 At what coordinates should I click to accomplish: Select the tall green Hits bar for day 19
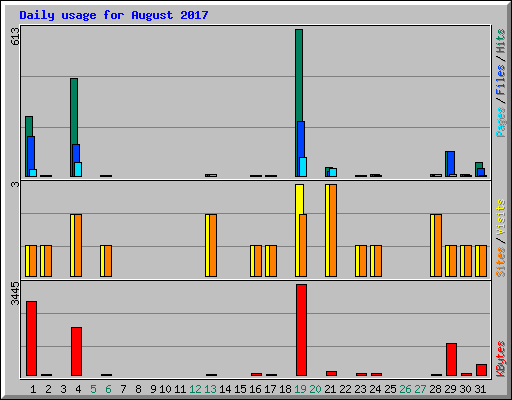299,75
